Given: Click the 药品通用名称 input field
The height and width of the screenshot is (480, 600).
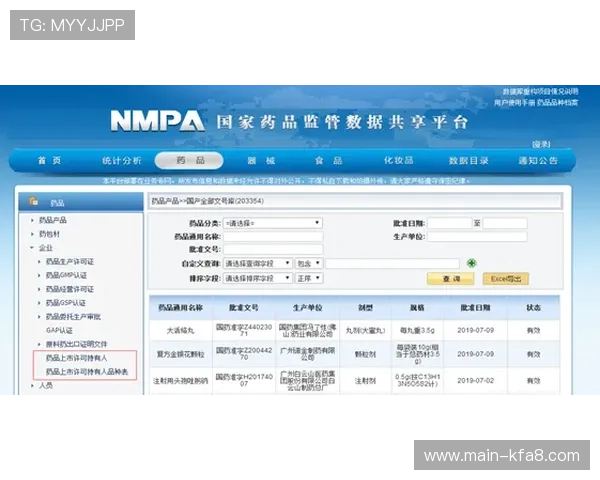Looking at the screenshot, I should 273,237.
